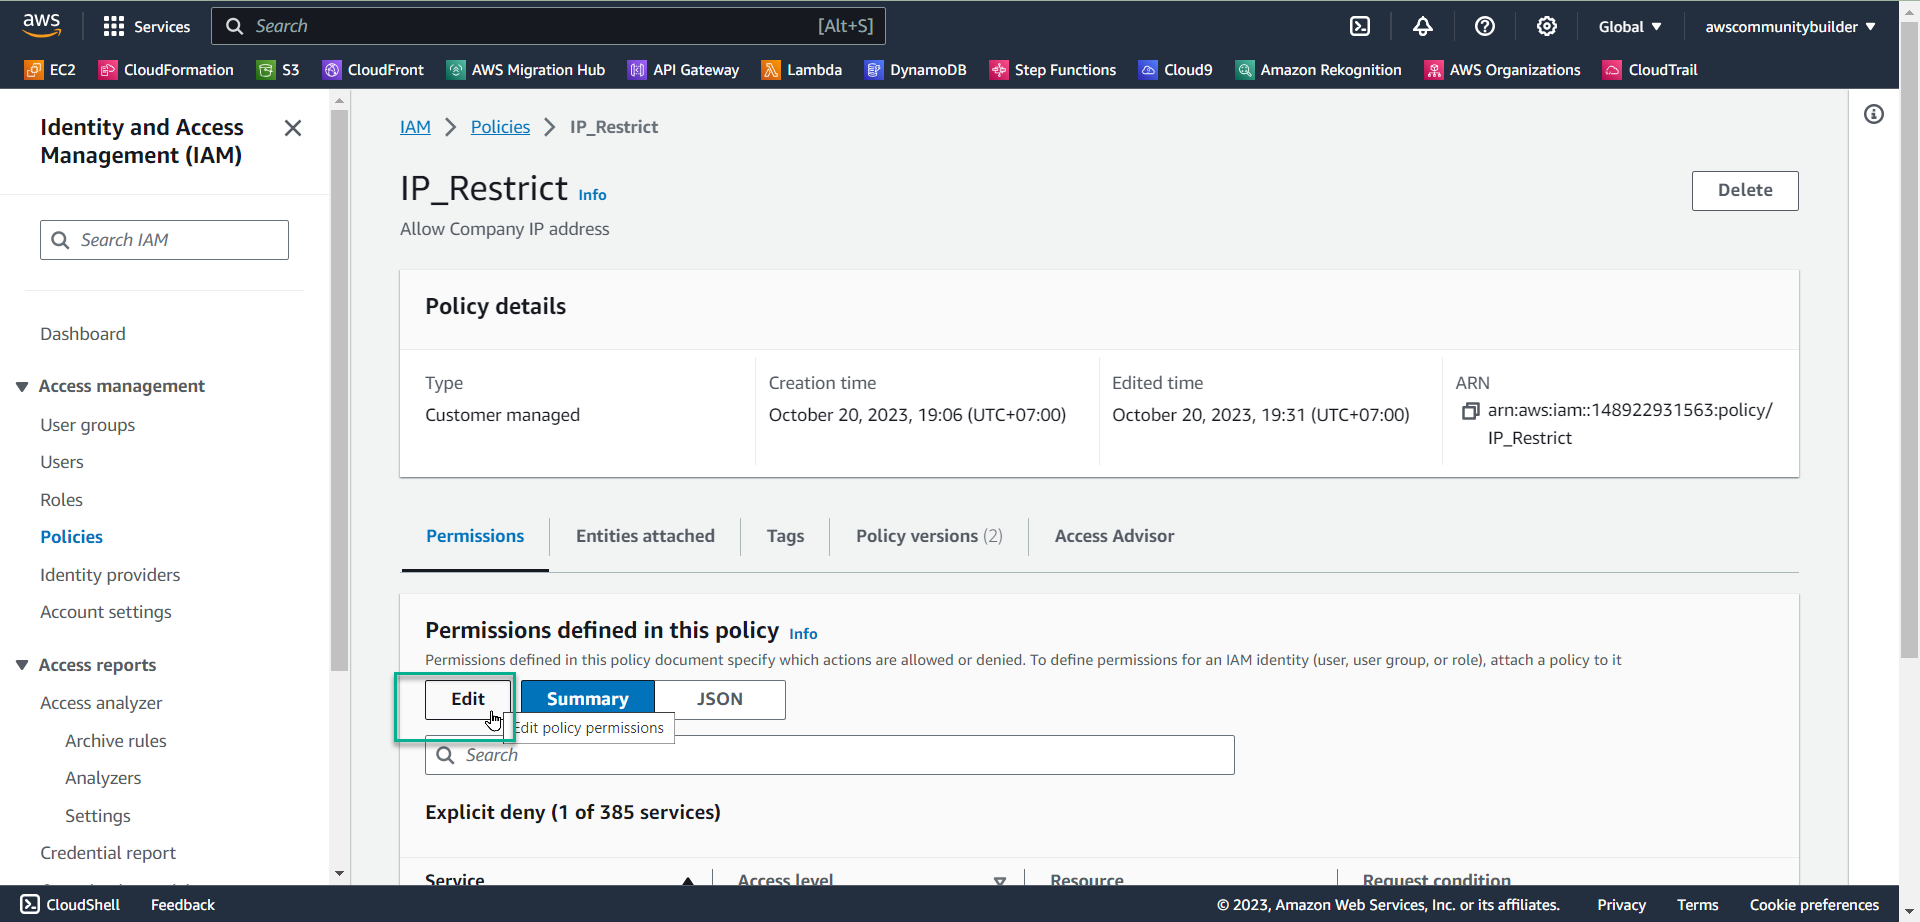Image resolution: width=1920 pixels, height=922 pixels.
Task: Focus the top AWS search box
Action: (x=548, y=26)
